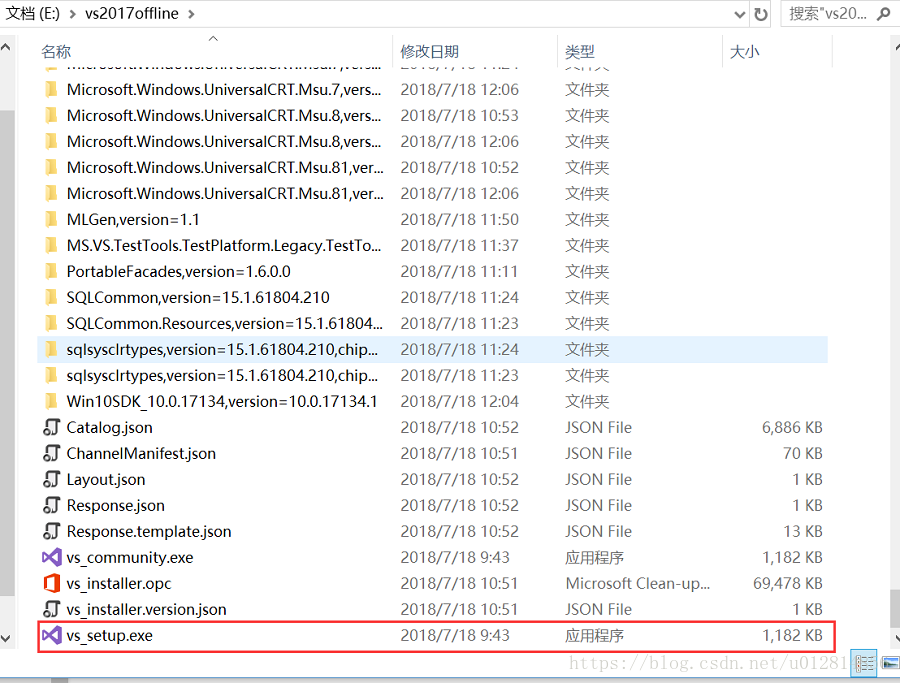Click the Win10SDK_10.0.17134 folder icon
The height and width of the screenshot is (683, 900).
(52, 401)
